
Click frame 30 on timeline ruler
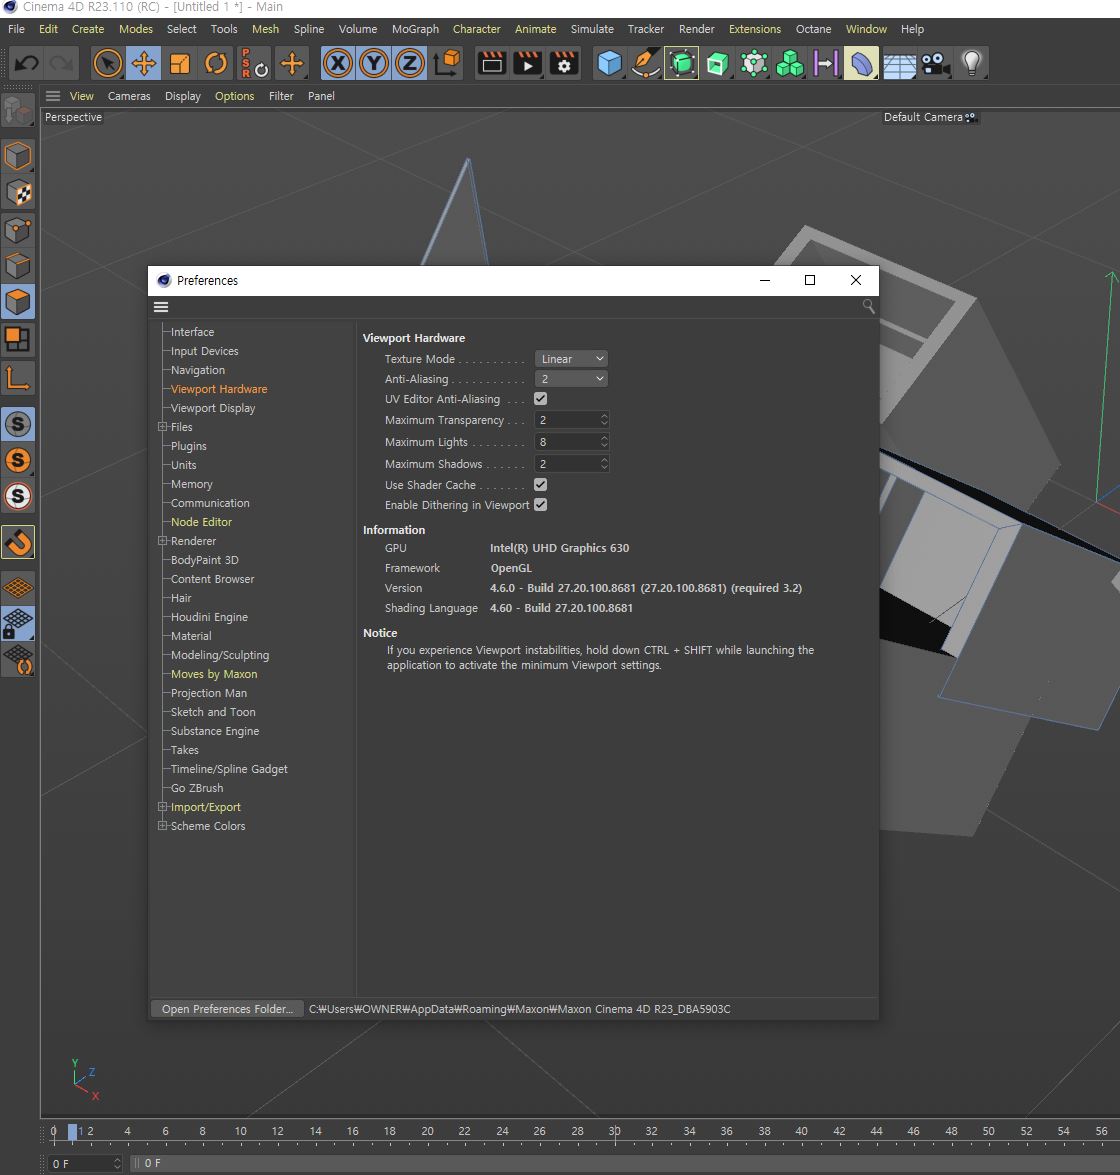pos(614,1131)
